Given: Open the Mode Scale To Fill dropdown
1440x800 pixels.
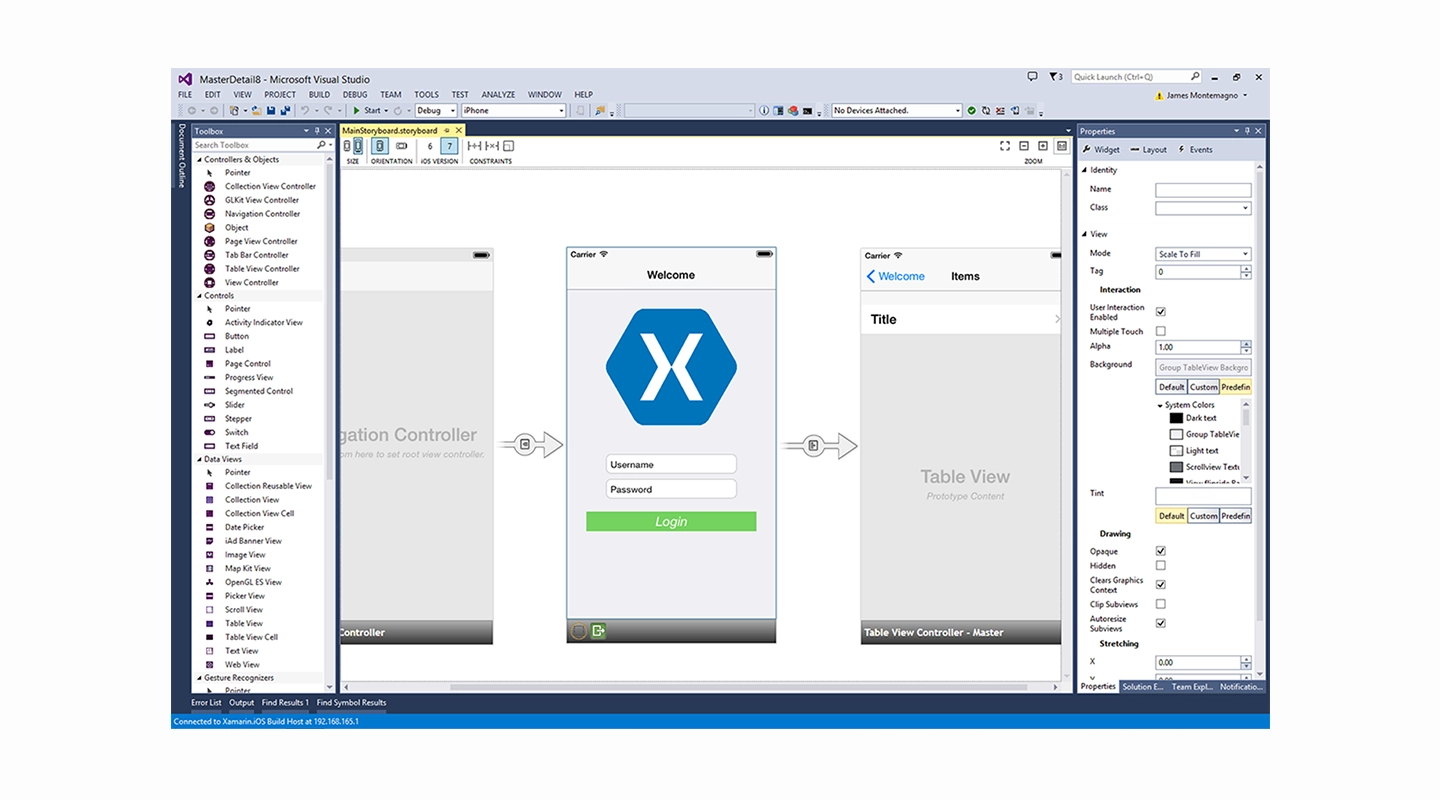Looking at the screenshot, I should 1203,254.
